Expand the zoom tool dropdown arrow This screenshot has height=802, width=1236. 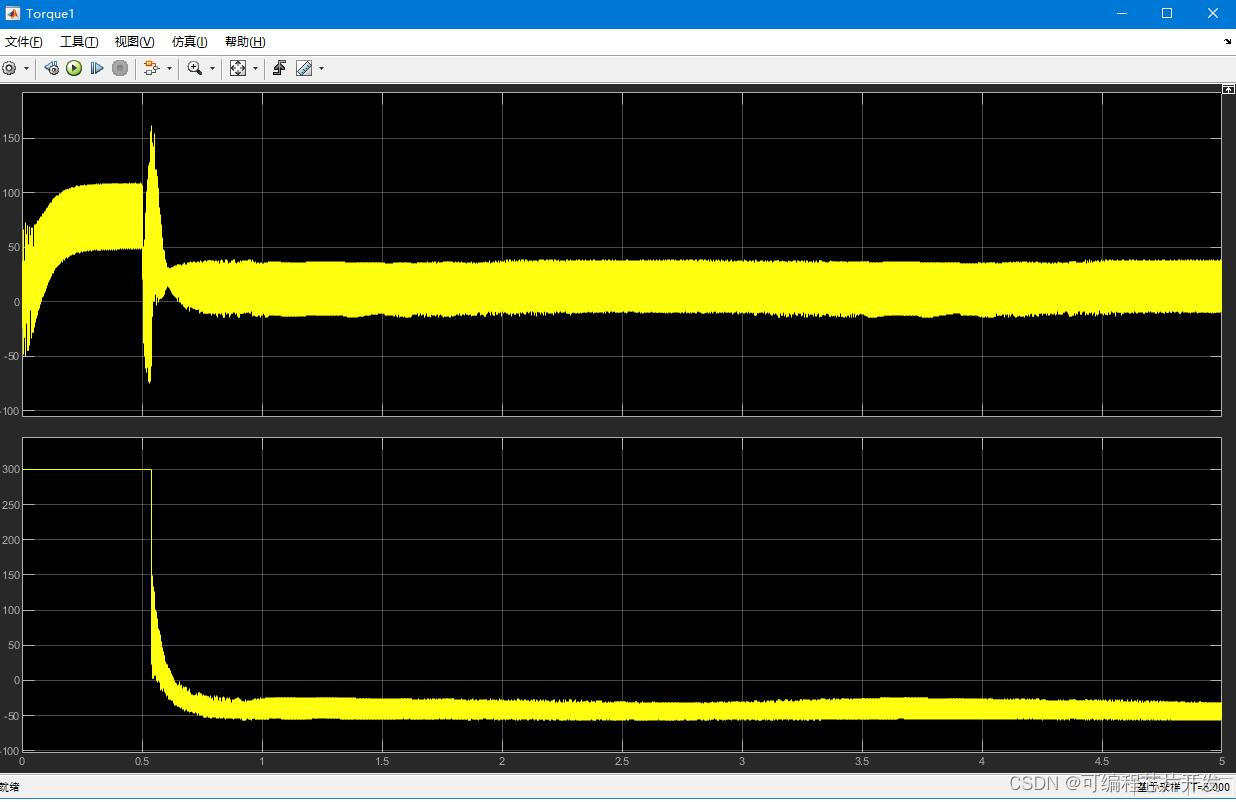pos(212,68)
